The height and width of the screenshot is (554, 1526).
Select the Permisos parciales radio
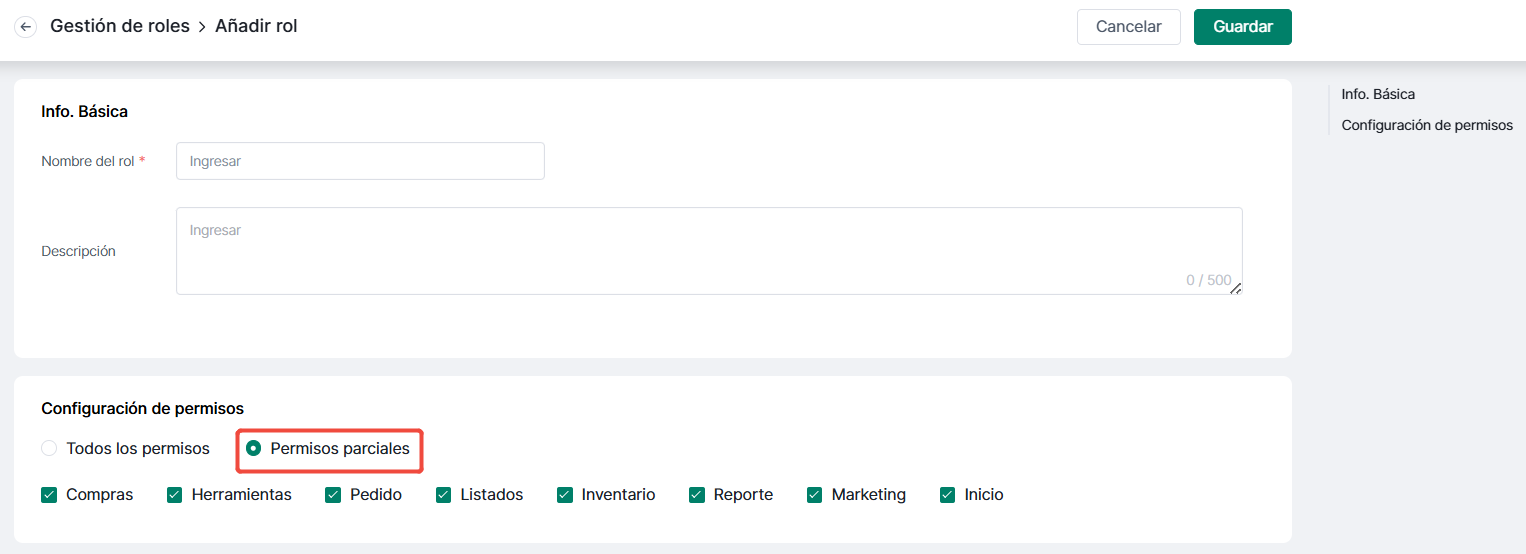click(x=254, y=448)
